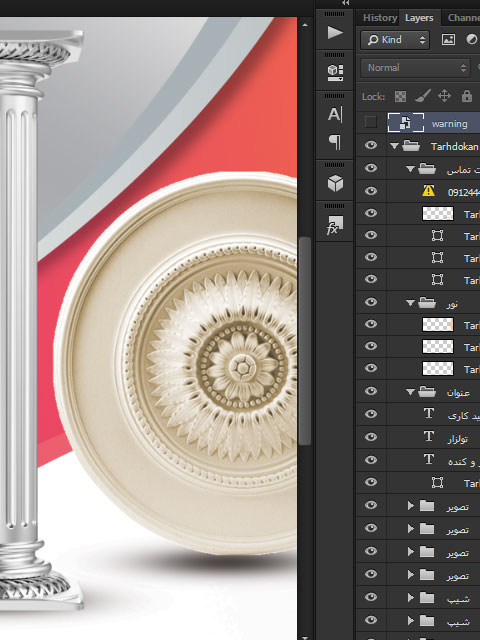Open the Paragraph panel icon
Viewport: 480px width, 640px height.
[x=335, y=142]
